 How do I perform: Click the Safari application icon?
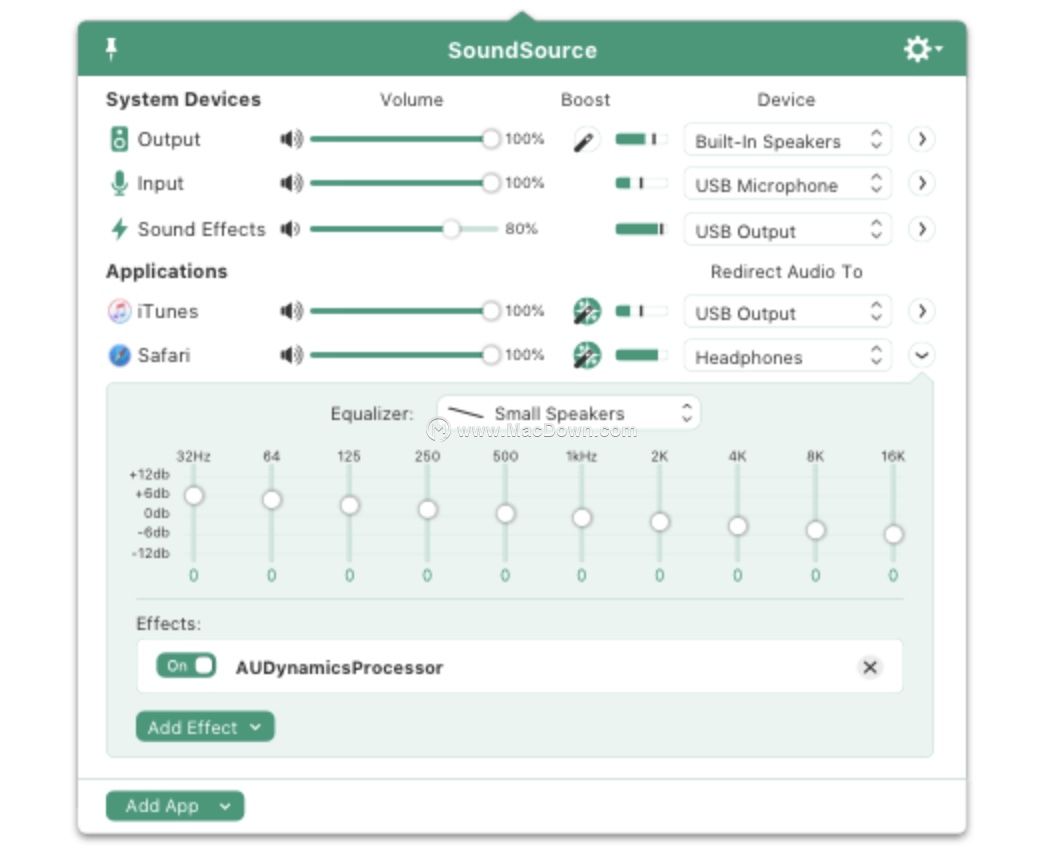[119, 355]
